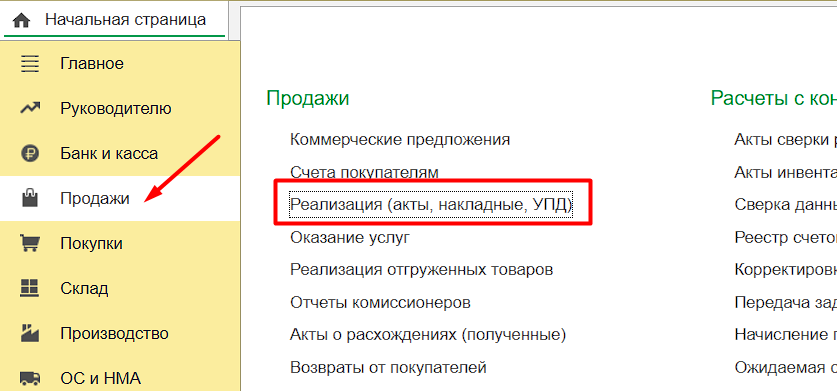Open Реализация отгруженных товаров
Viewport: 837px width, 391px height.
pyautogui.click(x=421, y=270)
